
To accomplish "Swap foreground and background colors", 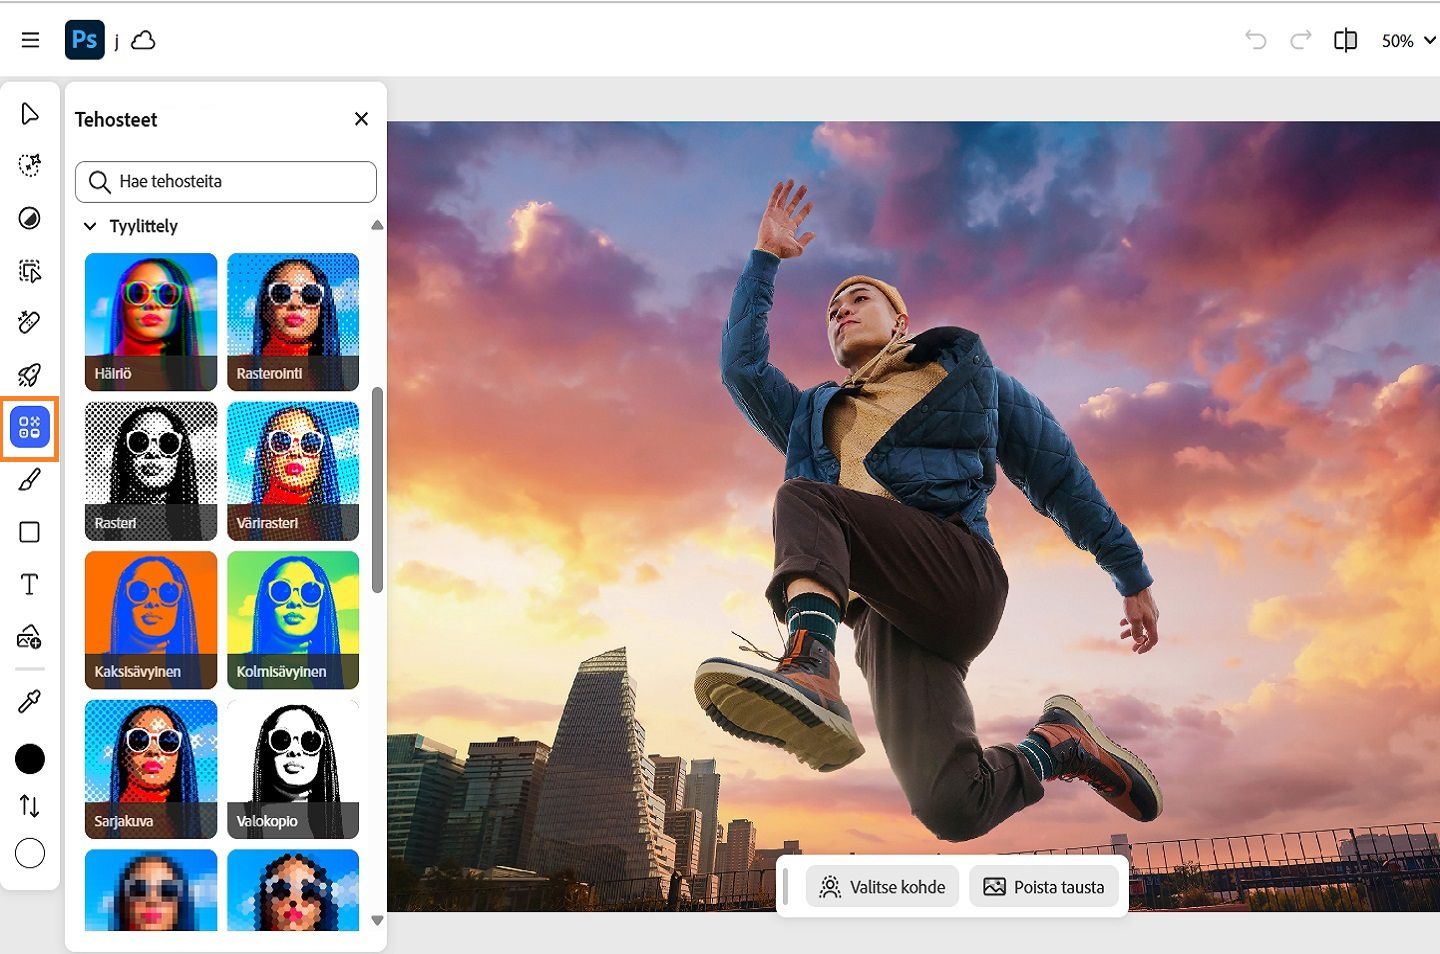I will 30,806.
